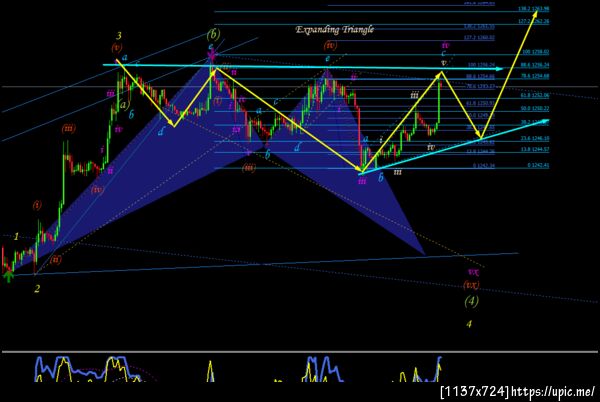The width and height of the screenshot is (600, 402).
Task: Select the magenta star marker under (b)
Action: pos(211,57)
